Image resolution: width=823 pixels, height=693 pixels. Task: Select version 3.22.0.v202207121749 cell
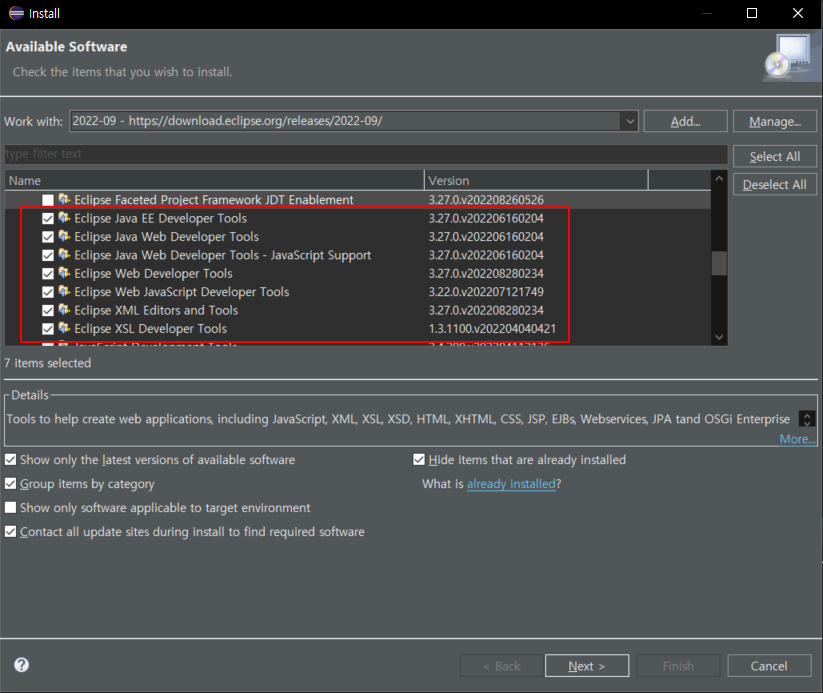coord(486,292)
